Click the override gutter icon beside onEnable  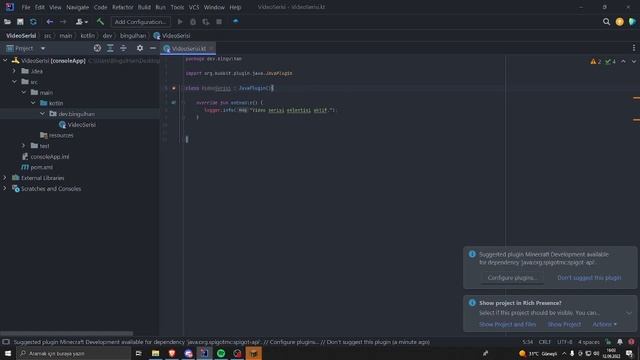(x=173, y=103)
